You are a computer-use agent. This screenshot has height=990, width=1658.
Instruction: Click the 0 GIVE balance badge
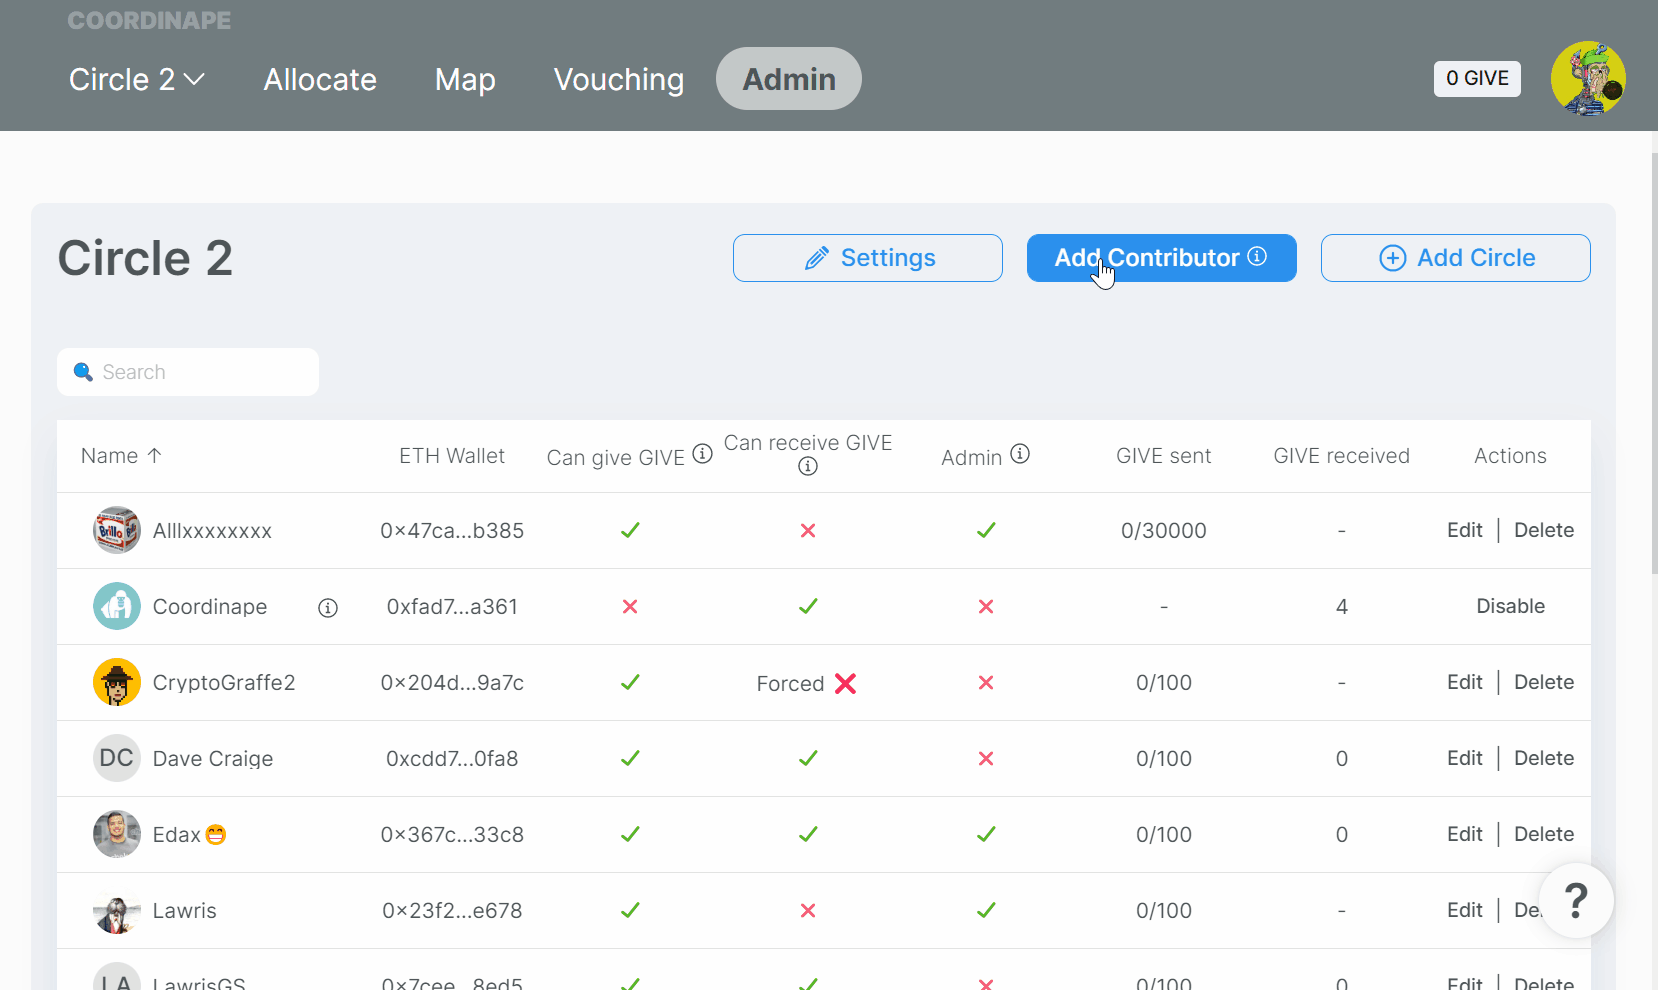(x=1477, y=78)
